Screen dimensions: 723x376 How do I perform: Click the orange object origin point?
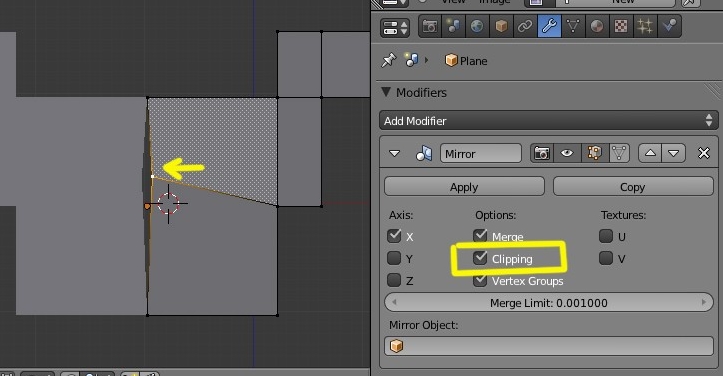point(147,206)
